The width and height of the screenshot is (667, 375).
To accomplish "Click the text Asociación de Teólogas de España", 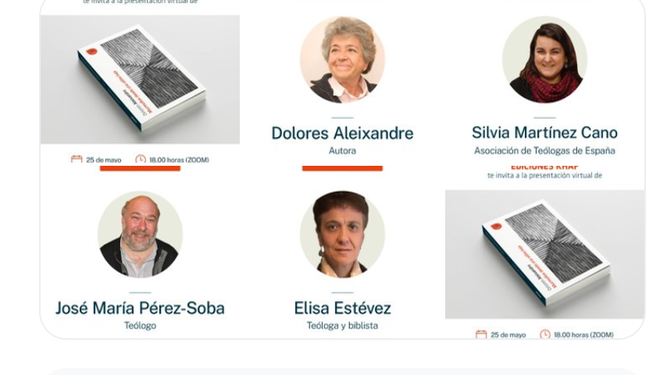I will click(544, 151).
